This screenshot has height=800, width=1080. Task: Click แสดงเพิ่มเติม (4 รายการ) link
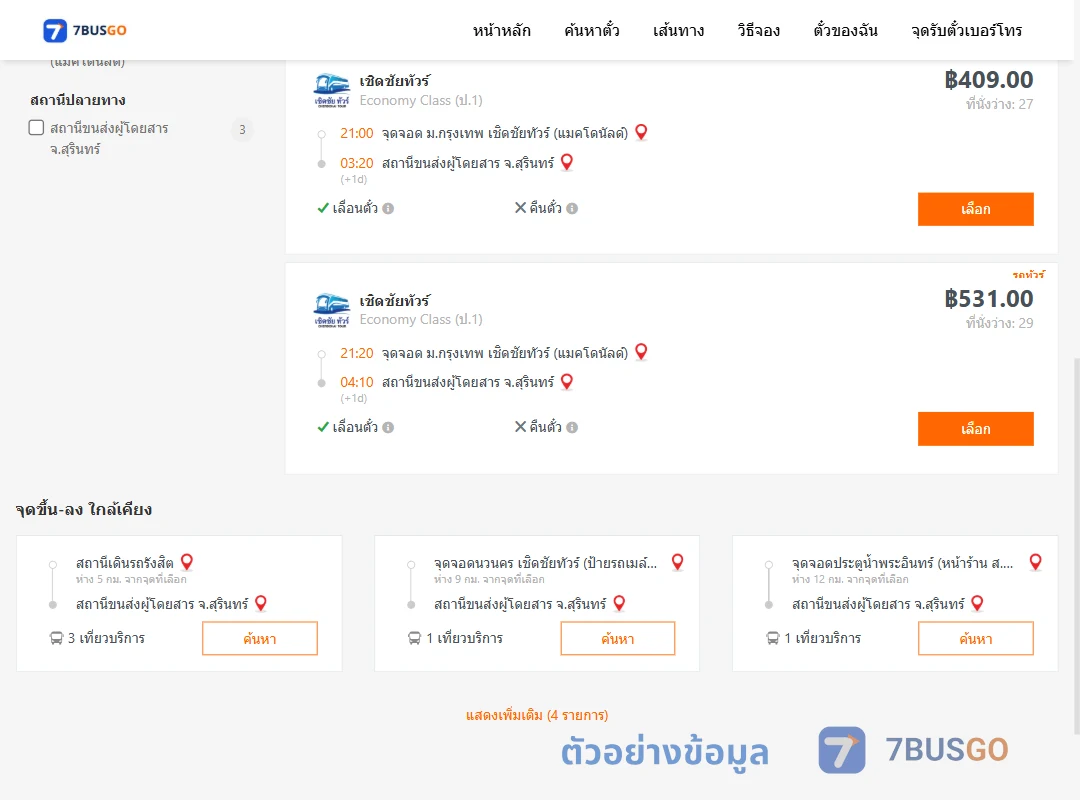click(537, 715)
